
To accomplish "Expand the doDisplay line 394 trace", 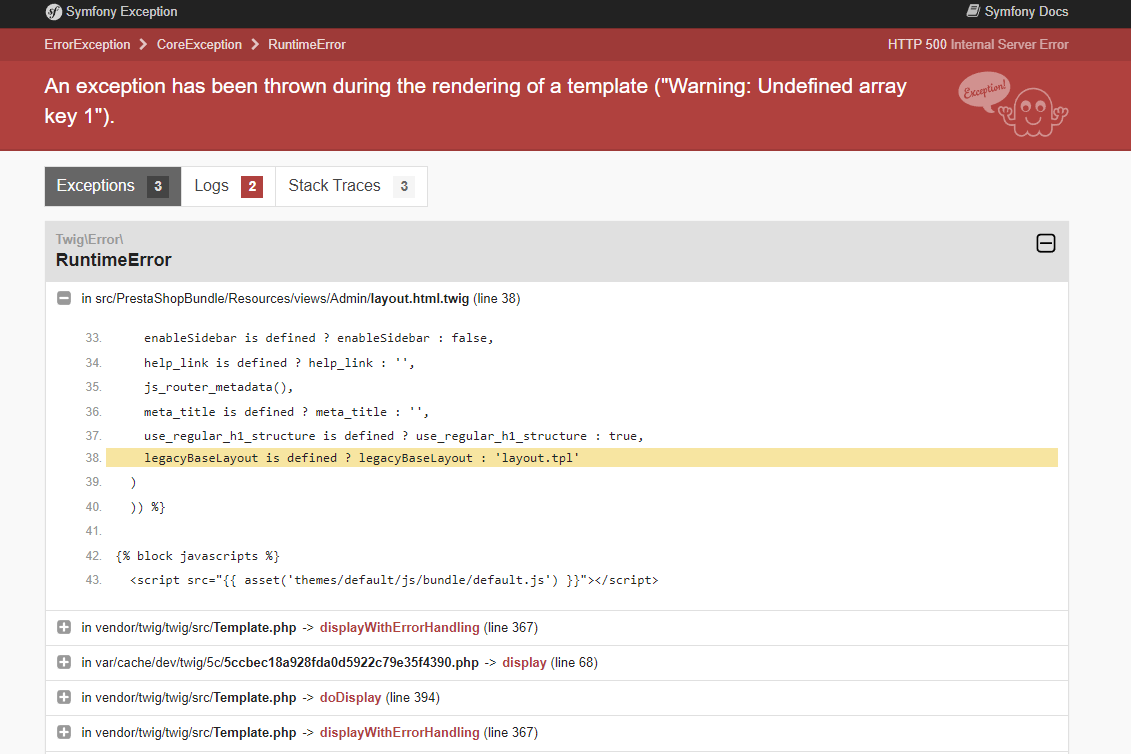I will pyautogui.click(x=64, y=698).
